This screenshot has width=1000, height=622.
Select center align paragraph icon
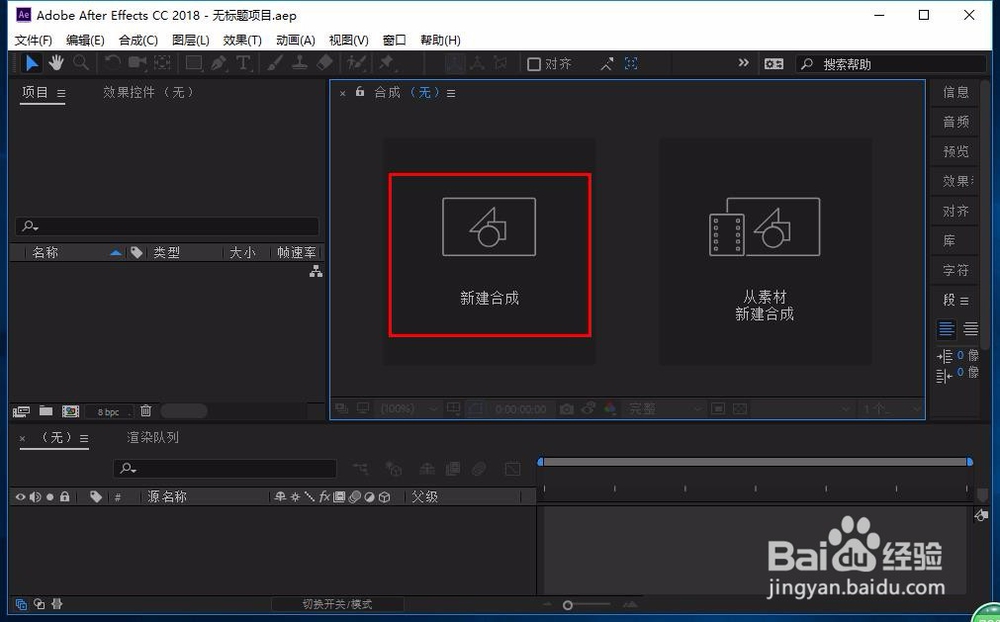tap(970, 329)
